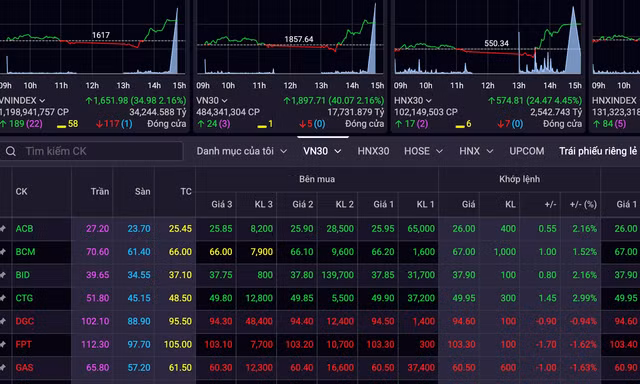Click the +/- (%) column header

click(x=583, y=204)
